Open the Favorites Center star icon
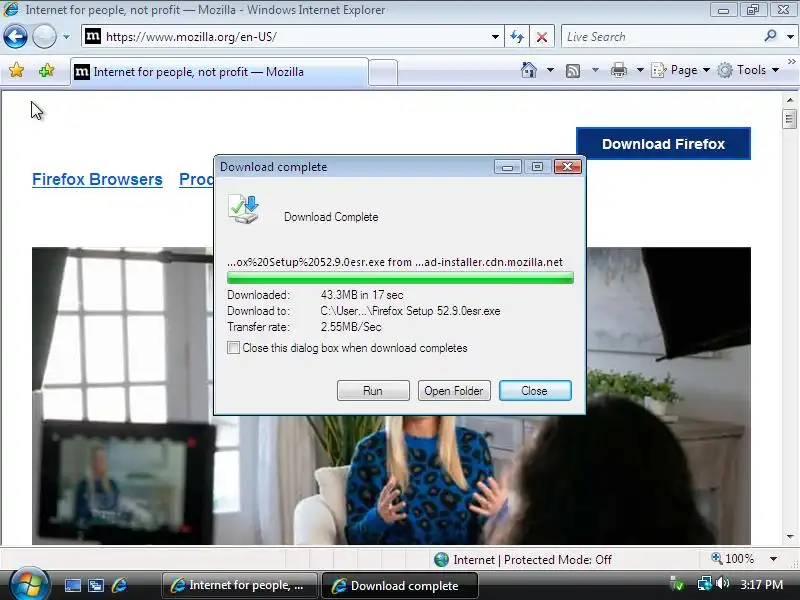 point(16,70)
